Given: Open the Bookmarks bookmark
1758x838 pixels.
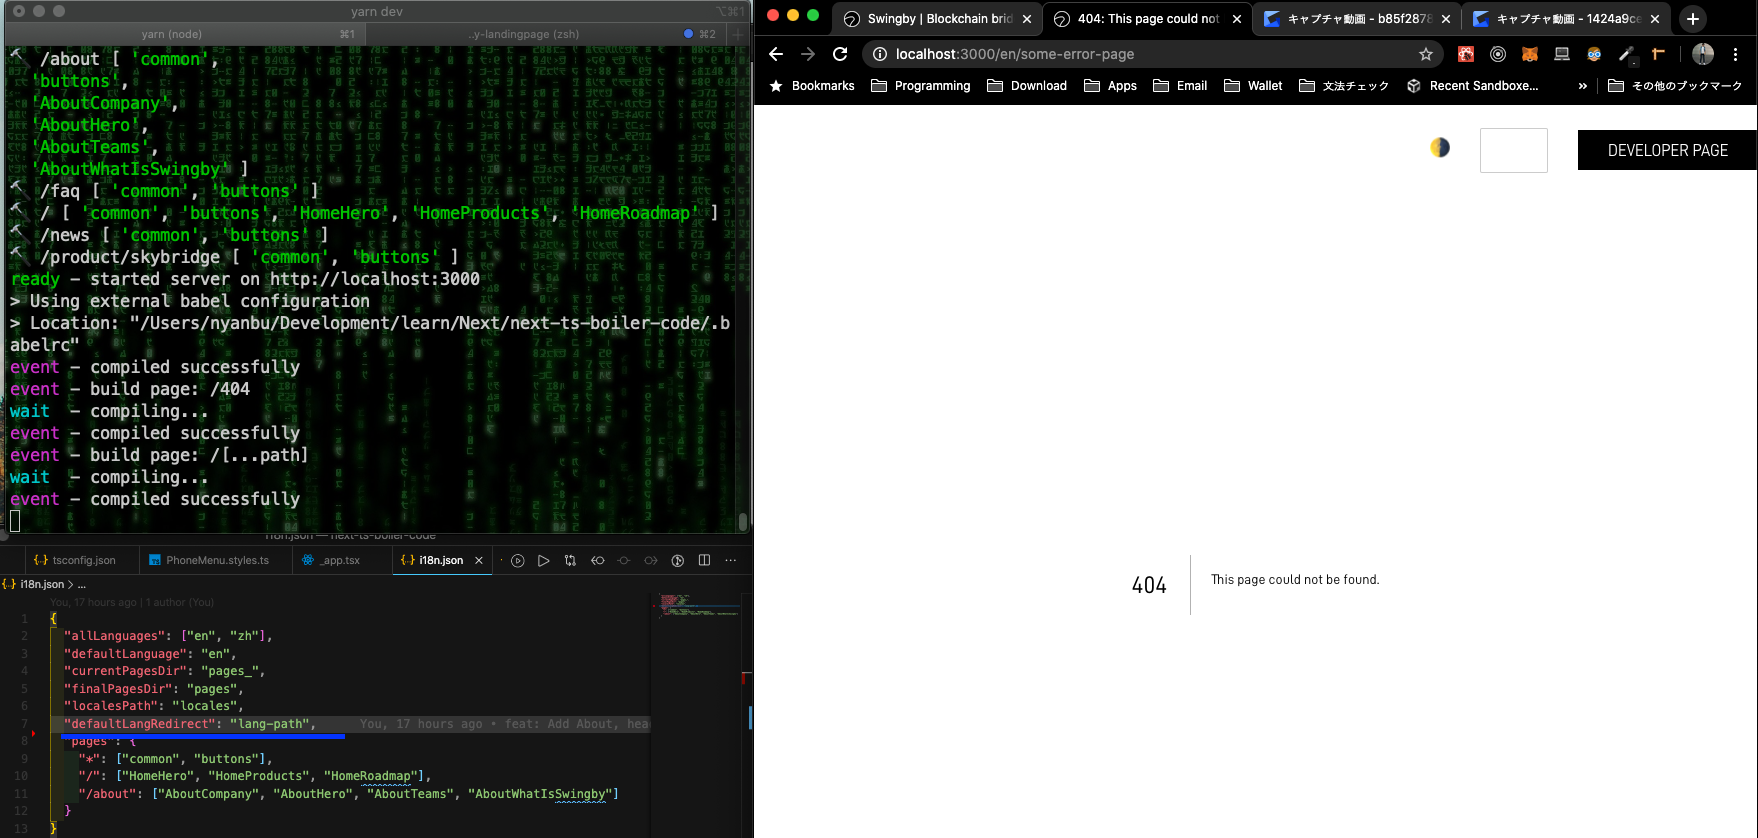Looking at the screenshot, I should pyautogui.click(x=811, y=86).
